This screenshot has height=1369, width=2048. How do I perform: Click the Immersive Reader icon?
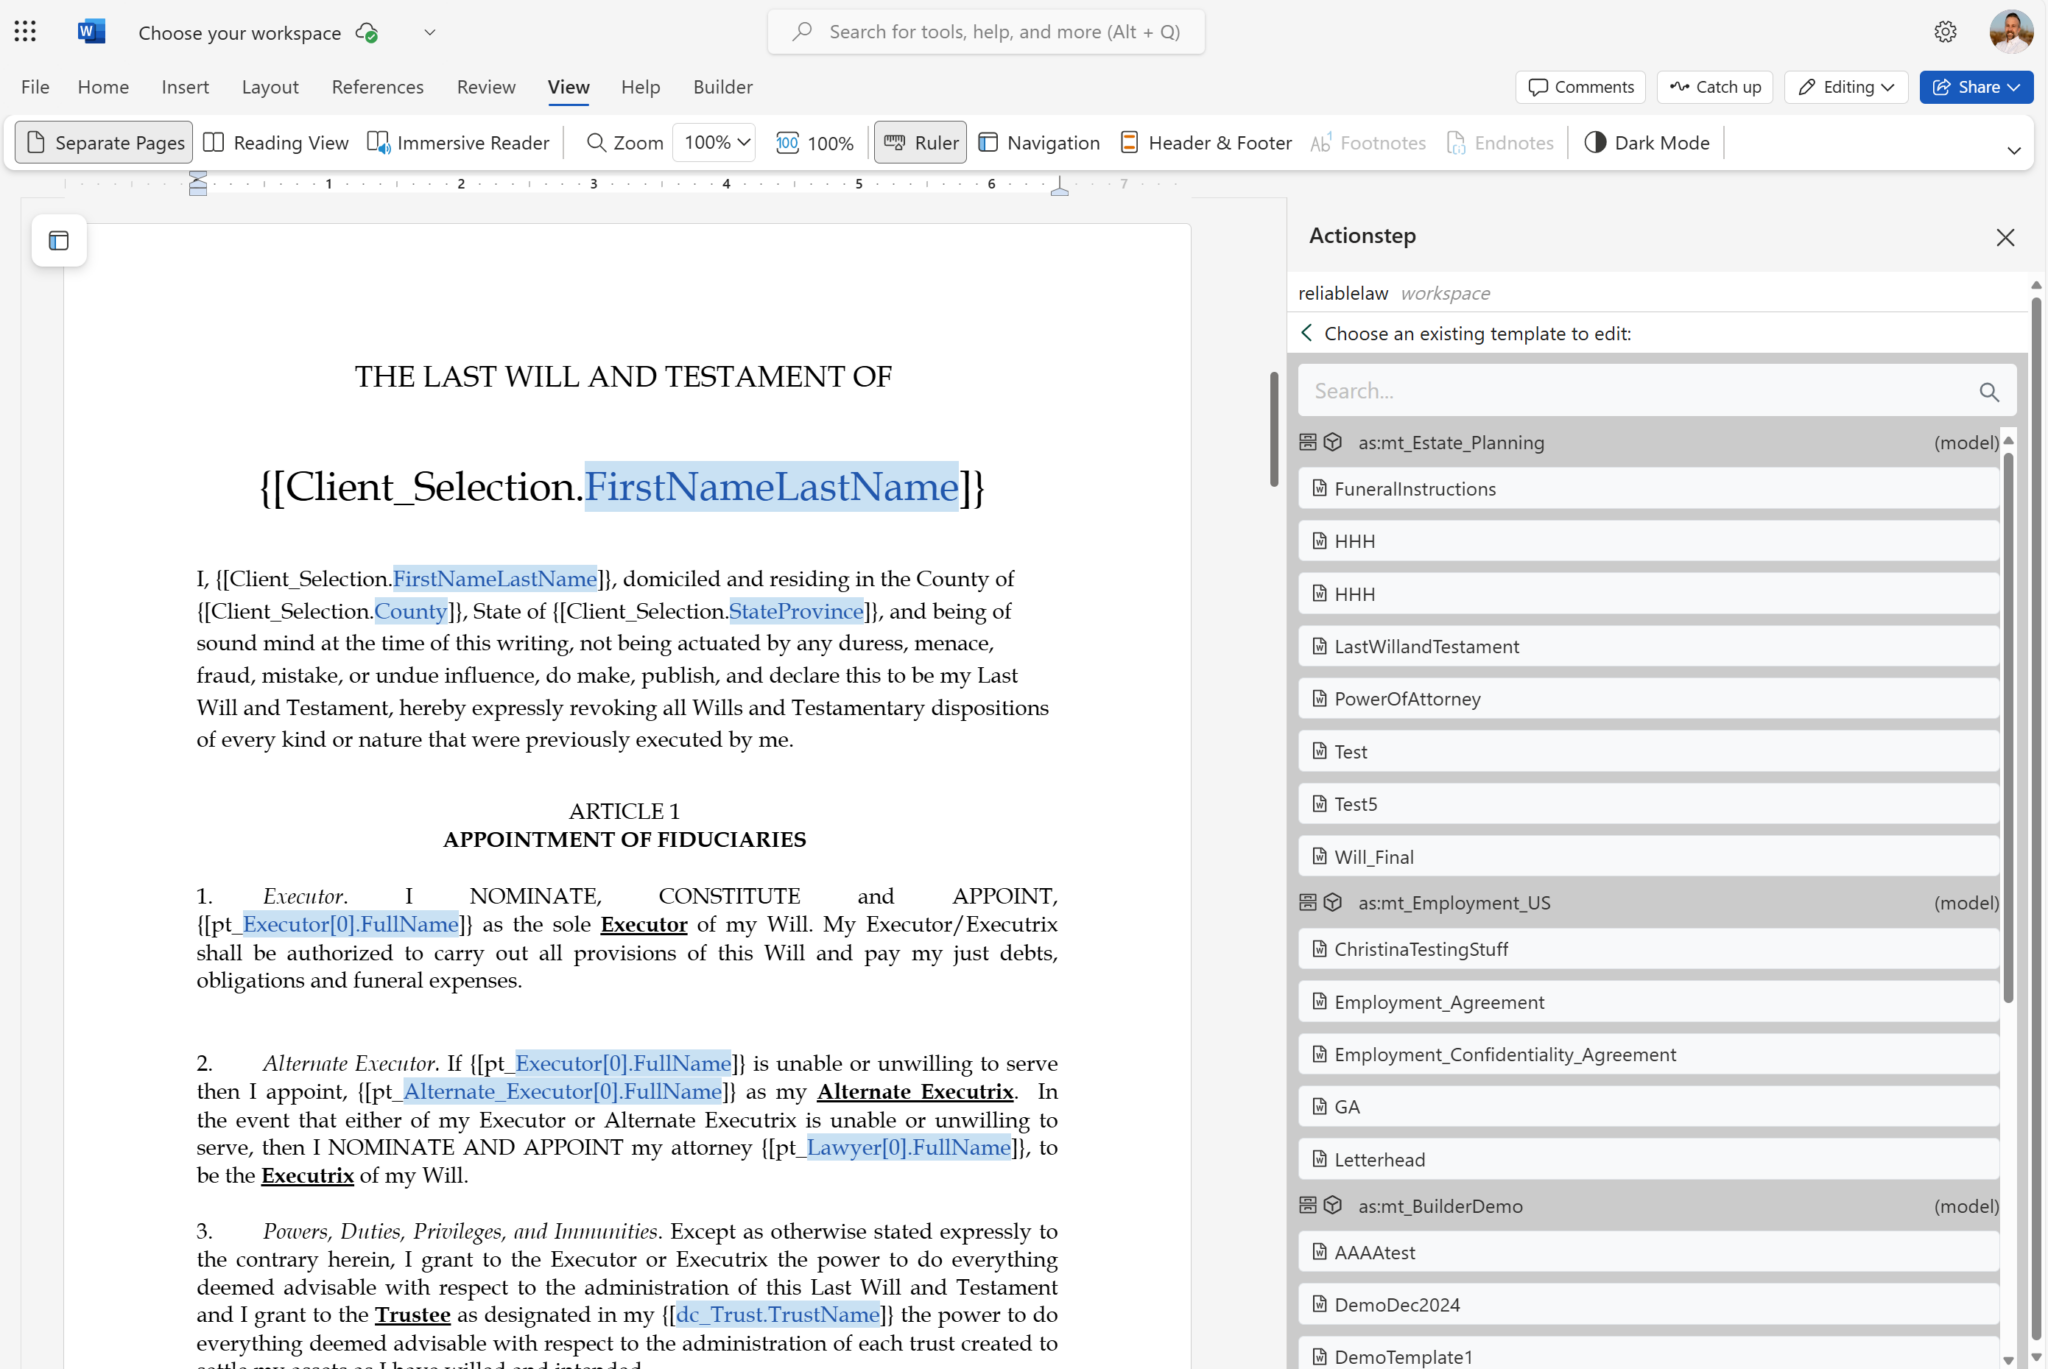(378, 143)
